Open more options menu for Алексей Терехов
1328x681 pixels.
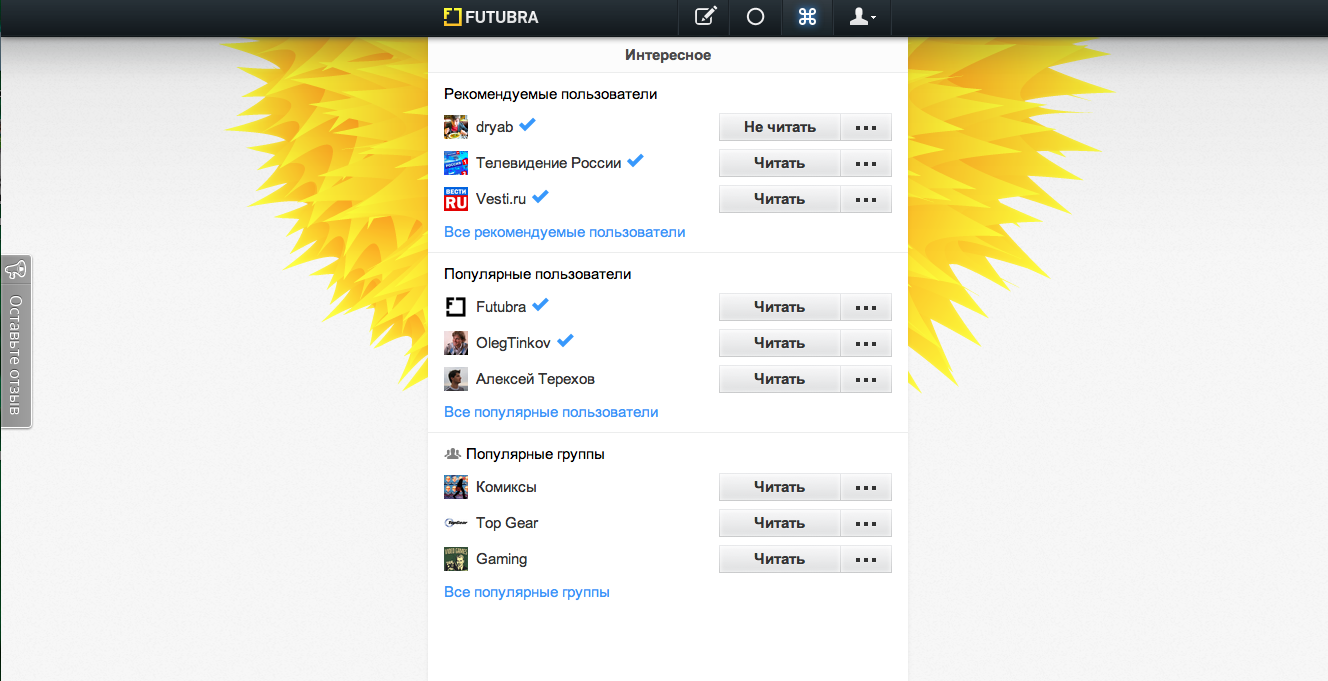(866, 379)
